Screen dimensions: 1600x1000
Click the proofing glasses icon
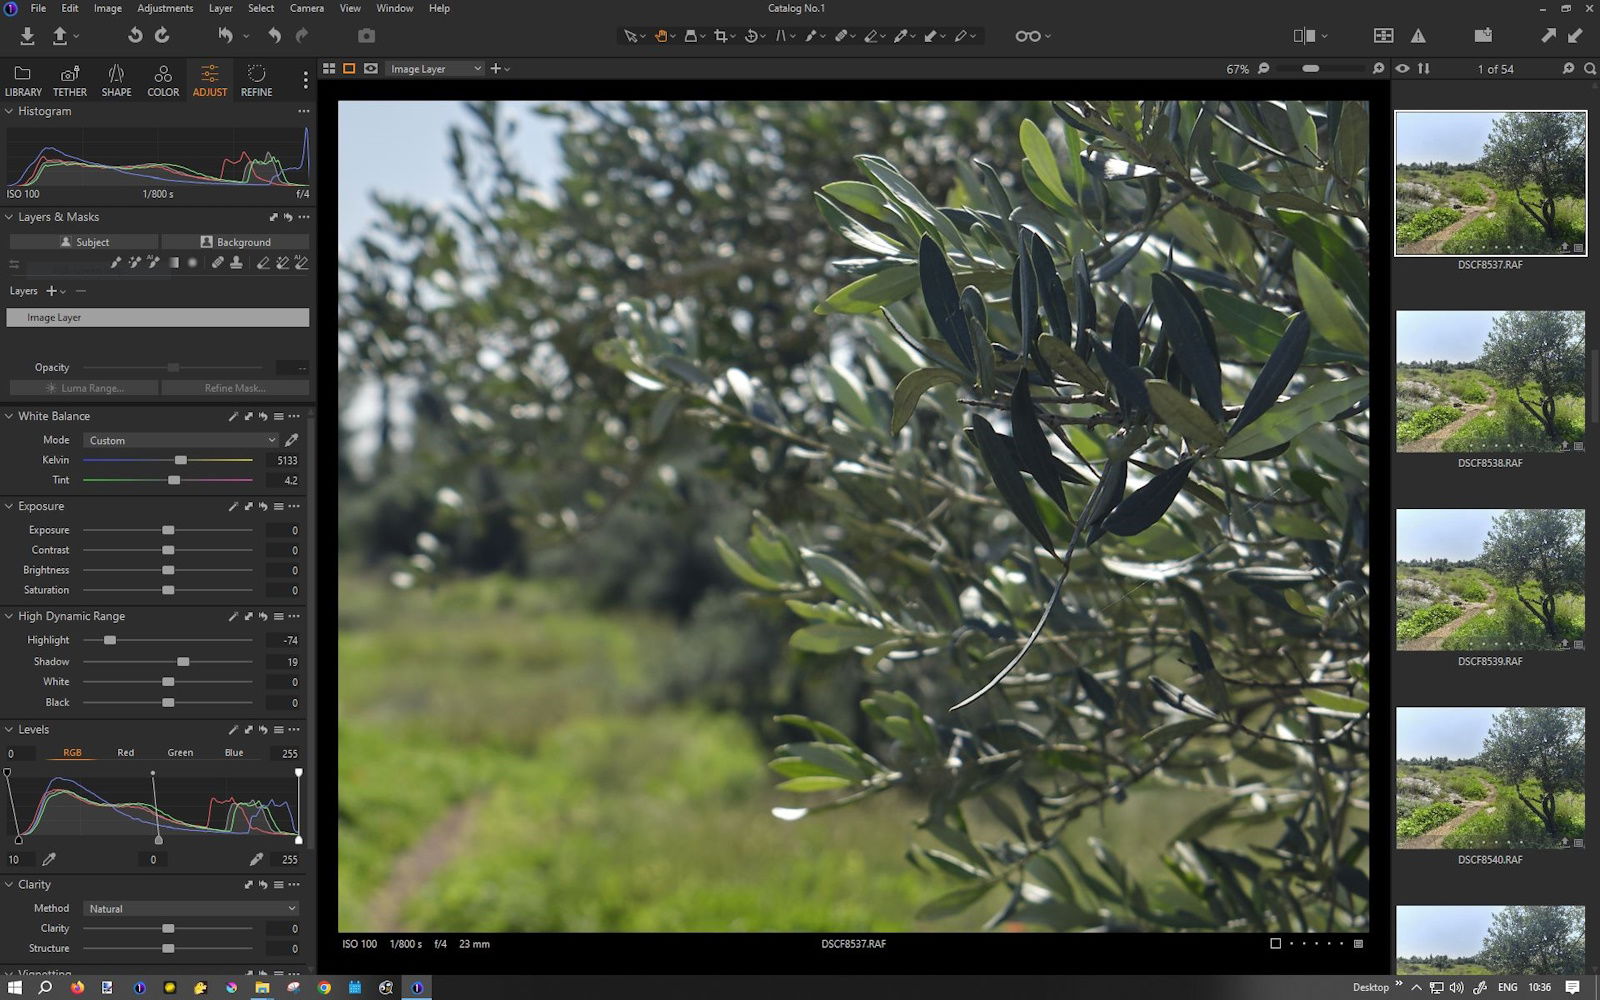(1027, 36)
